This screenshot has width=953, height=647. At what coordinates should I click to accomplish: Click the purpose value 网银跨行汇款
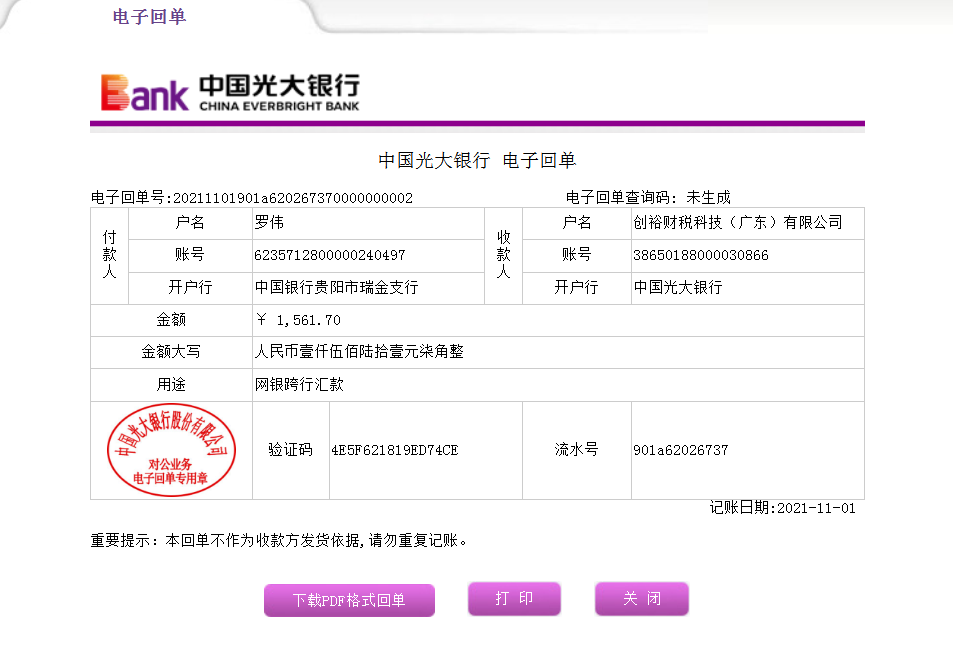tap(299, 384)
